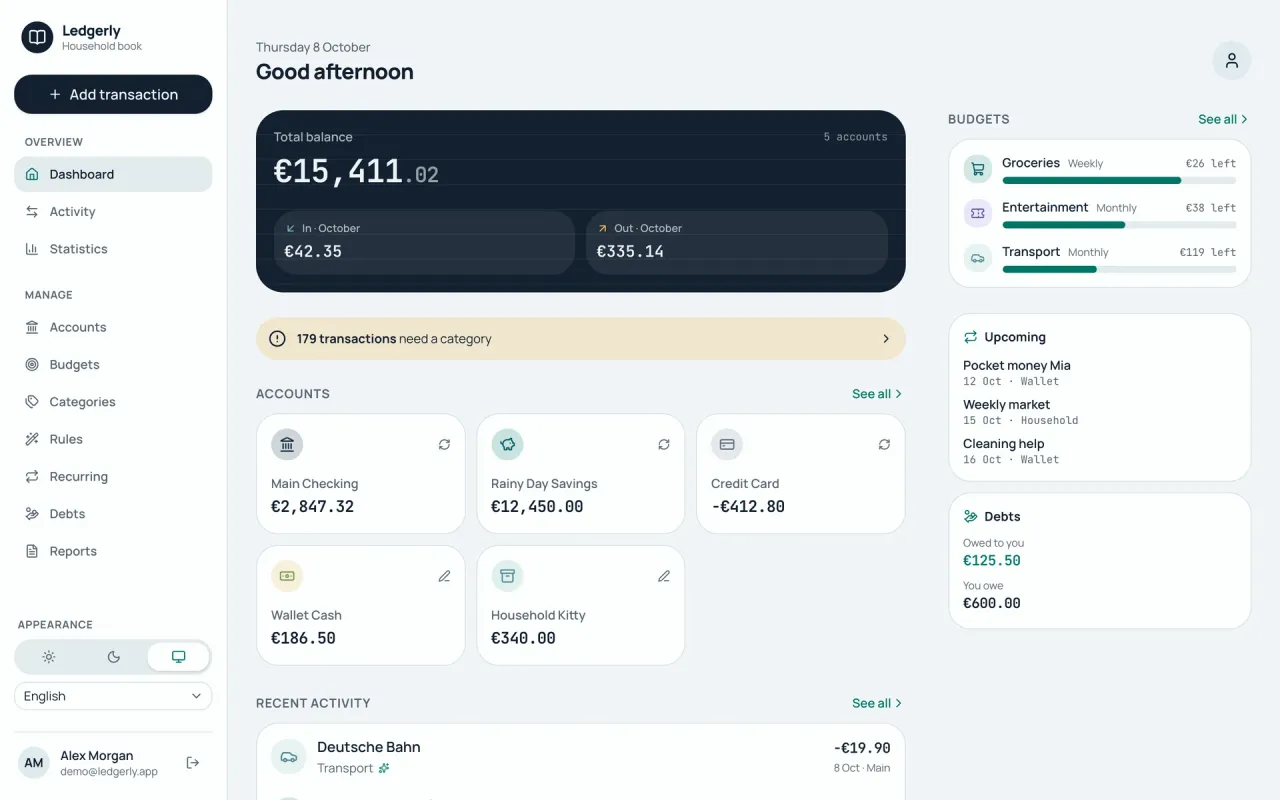Select system appearance mode
The width and height of the screenshot is (1280, 800).
[x=178, y=657]
